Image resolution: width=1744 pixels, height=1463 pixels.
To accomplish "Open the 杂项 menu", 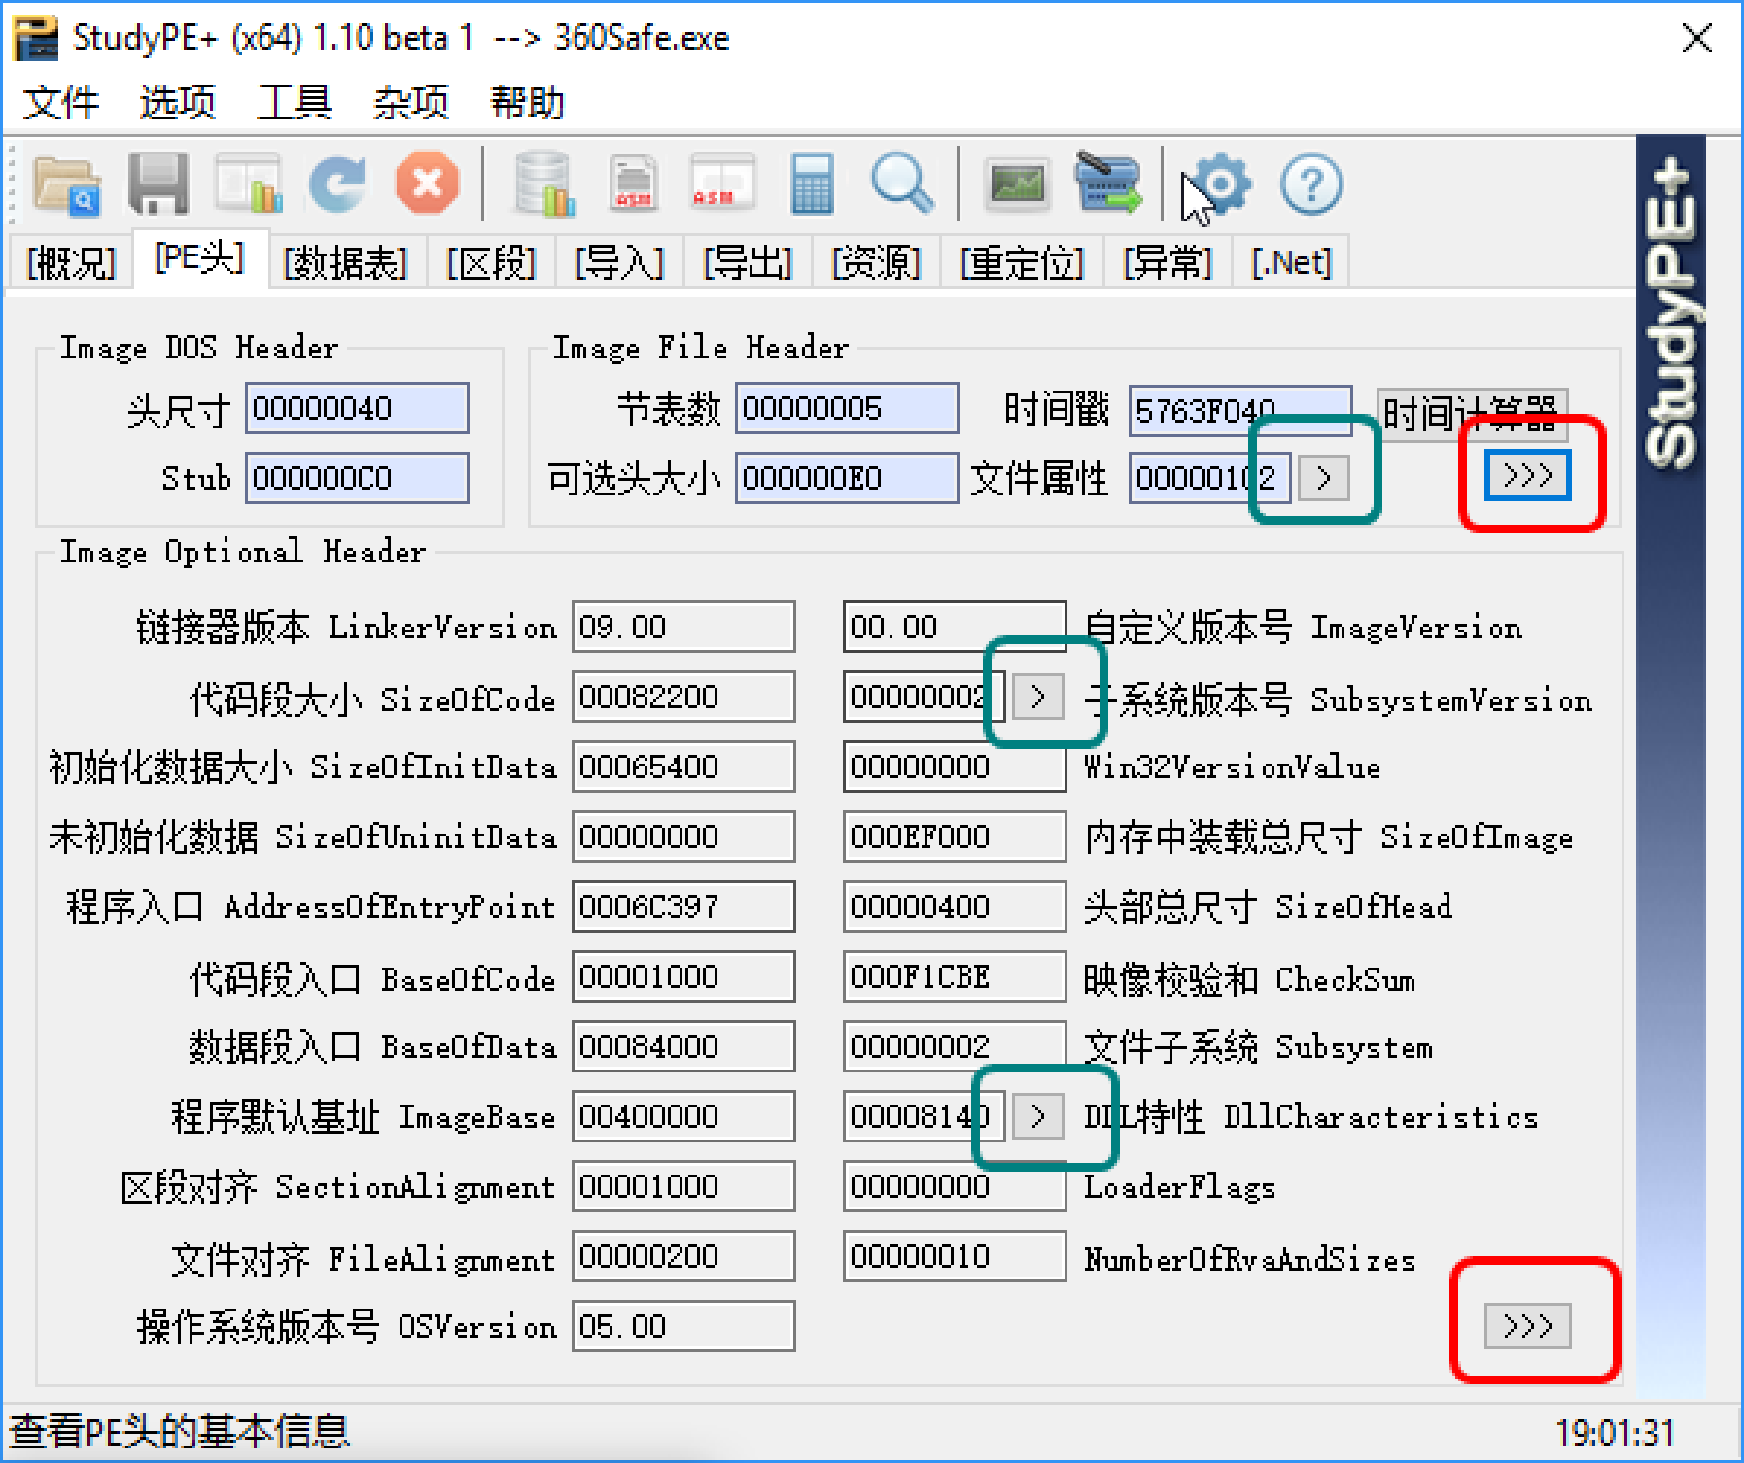I will click(x=411, y=102).
